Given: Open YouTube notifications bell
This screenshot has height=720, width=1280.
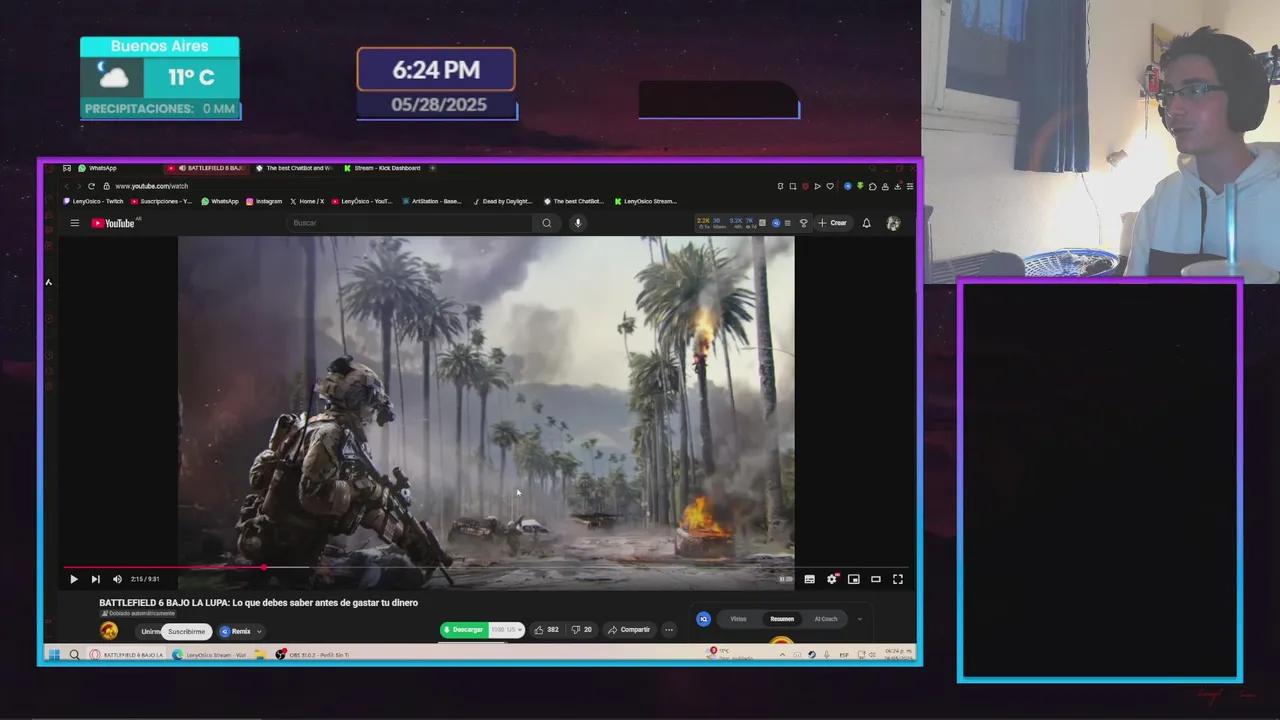Looking at the screenshot, I should click(866, 223).
